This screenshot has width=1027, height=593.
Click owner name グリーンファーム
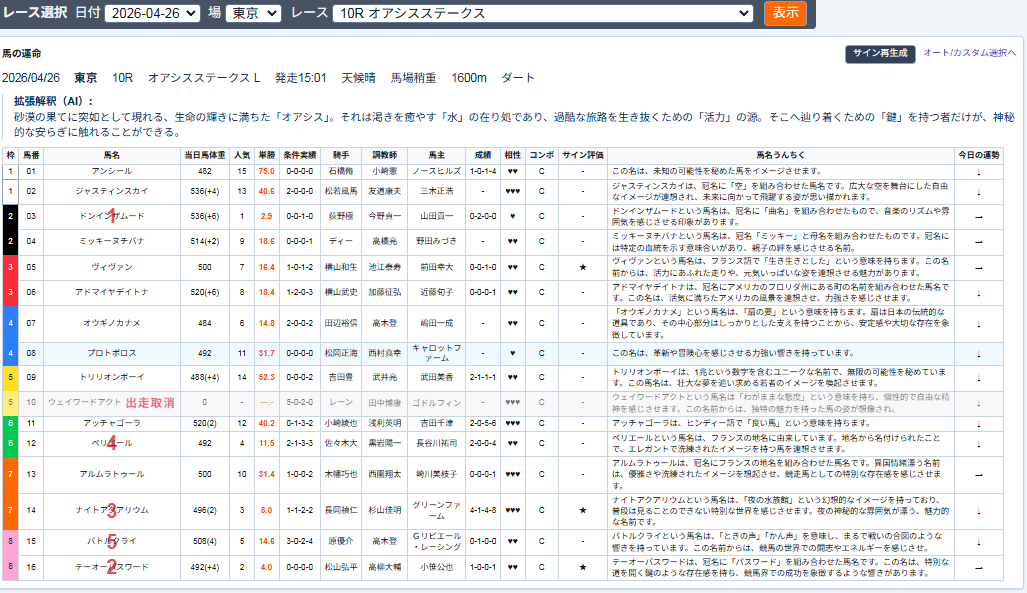tap(437, 510)
